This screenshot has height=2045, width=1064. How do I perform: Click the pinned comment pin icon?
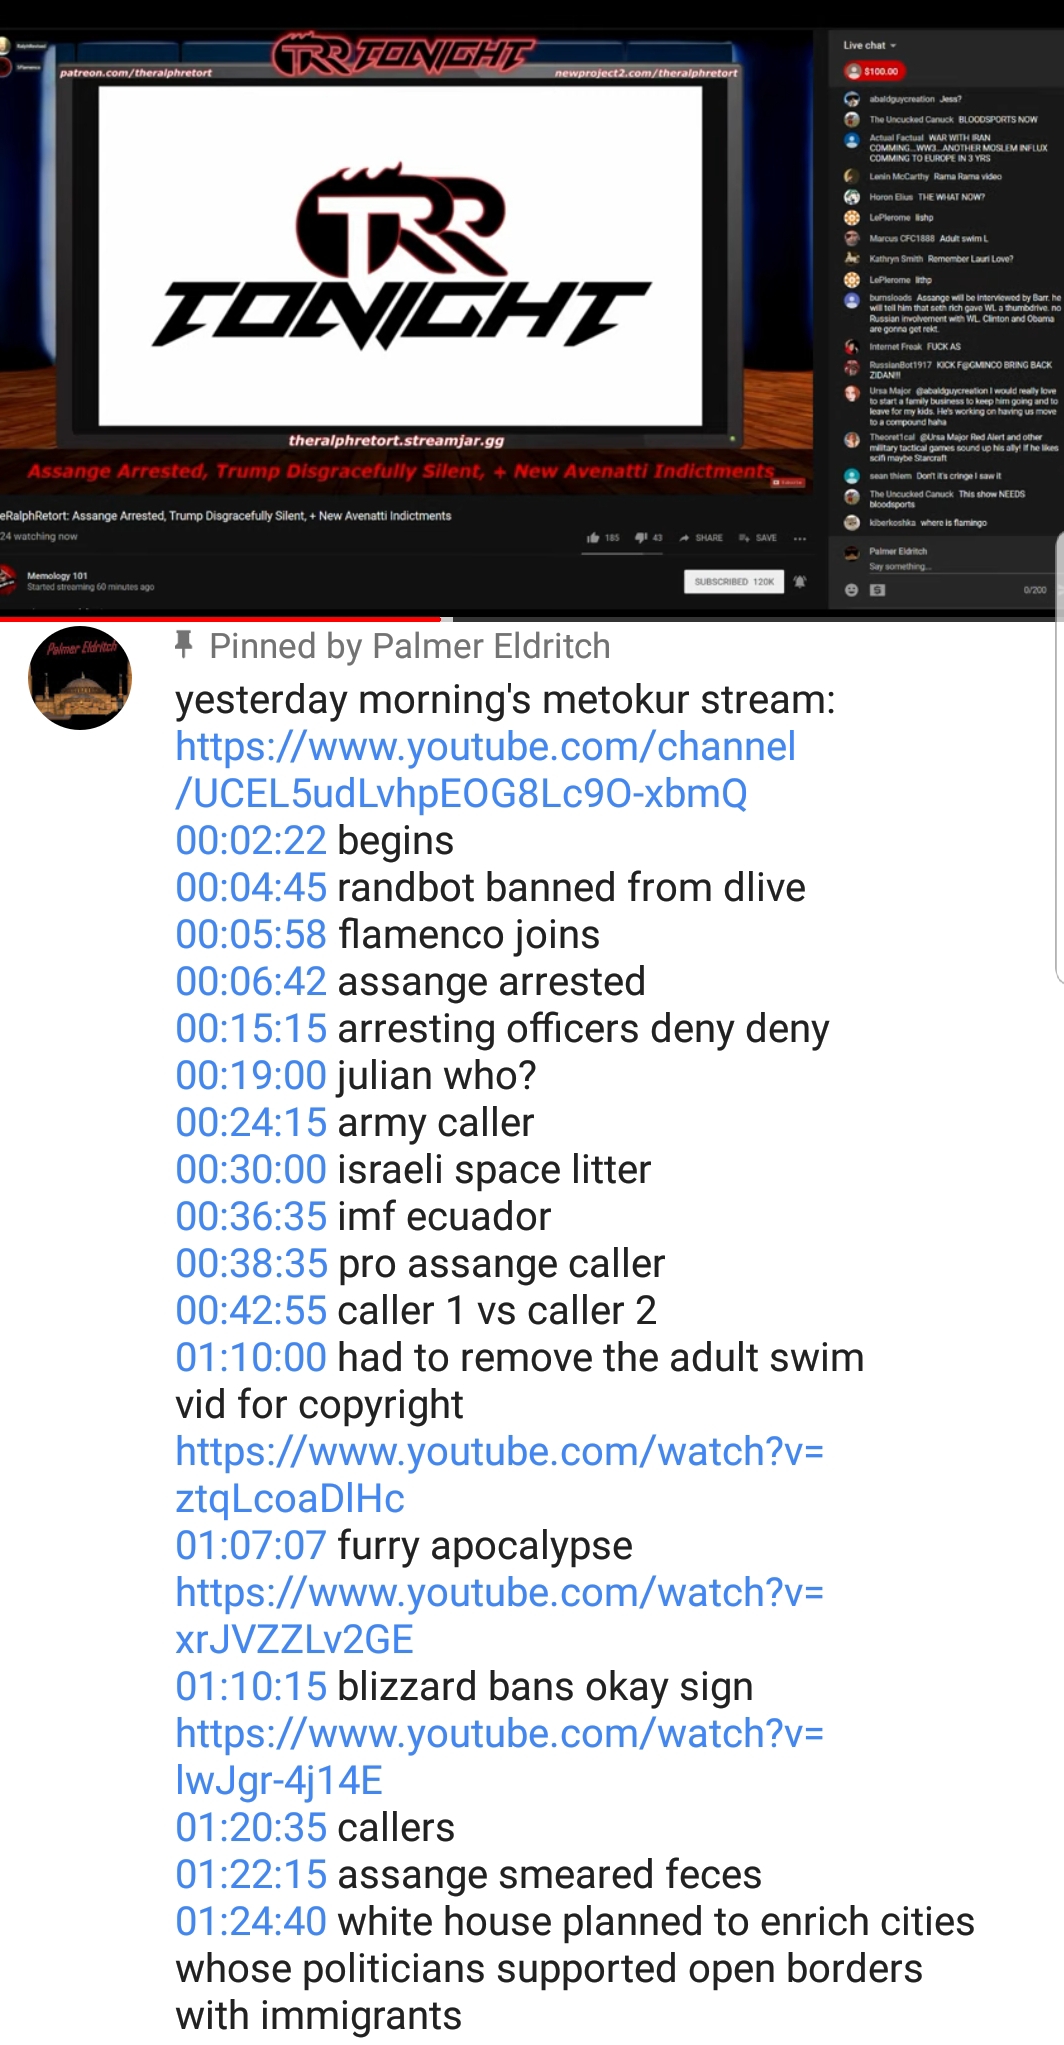point(183,645)
